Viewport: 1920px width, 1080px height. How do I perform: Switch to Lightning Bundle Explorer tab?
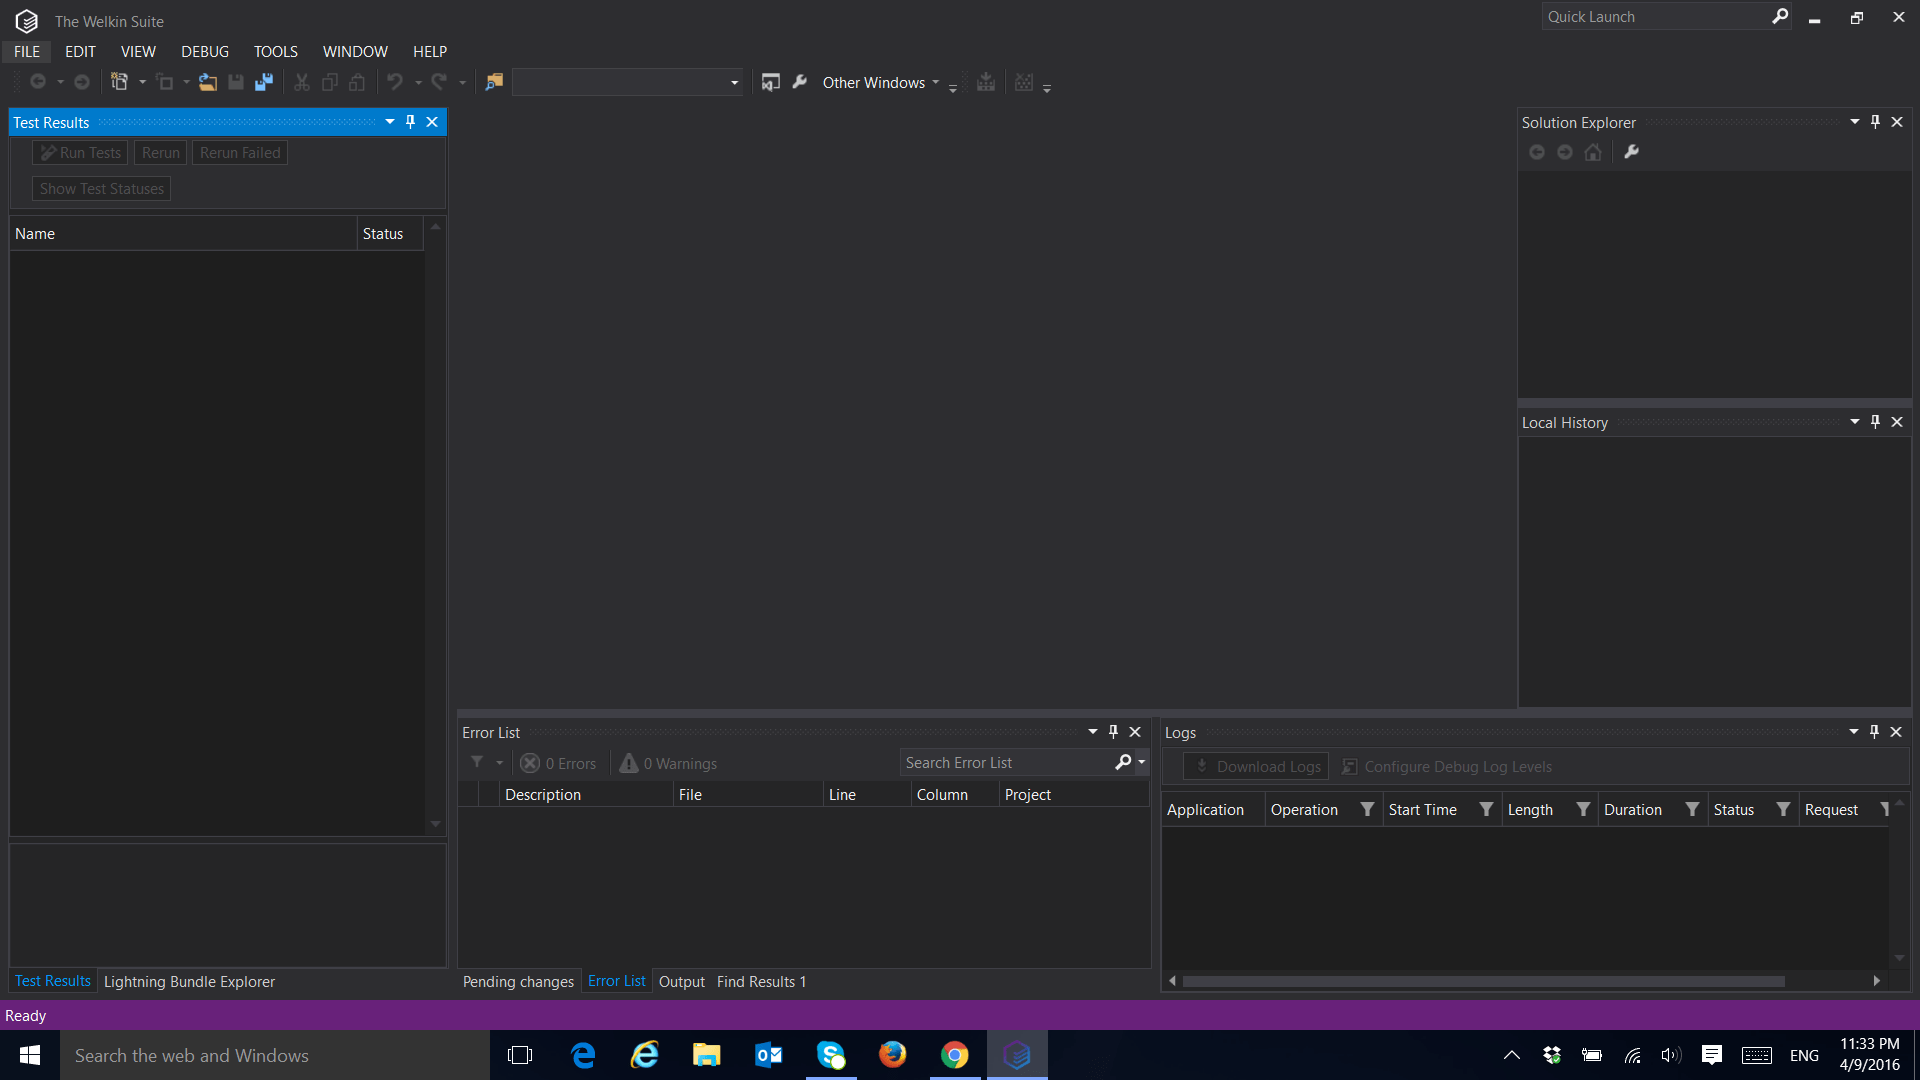pyautogui.click(x=189, y=981)
